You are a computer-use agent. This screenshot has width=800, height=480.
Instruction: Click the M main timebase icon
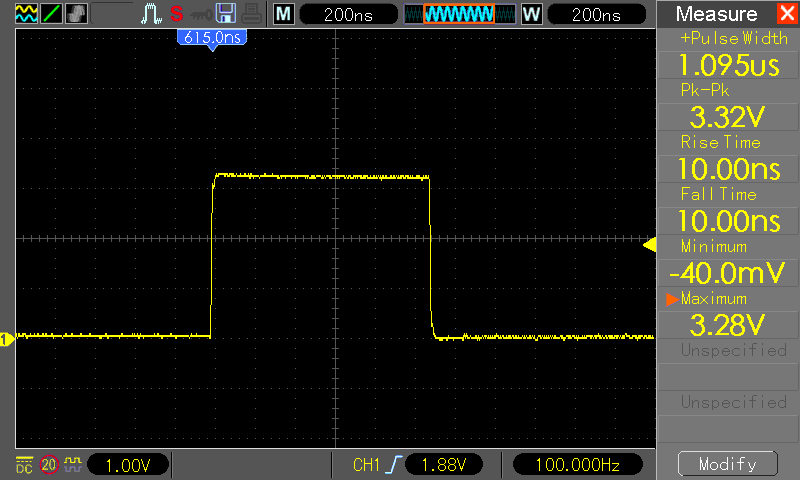(284, 14)
